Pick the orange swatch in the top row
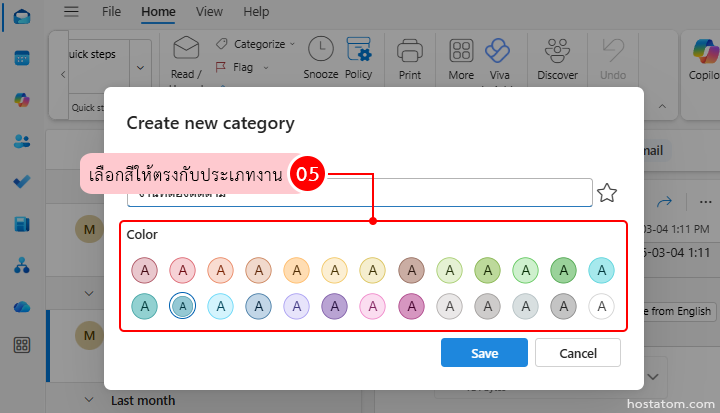Image resolution: width=720 pixels, height=413 pixels. click(297, 270)
